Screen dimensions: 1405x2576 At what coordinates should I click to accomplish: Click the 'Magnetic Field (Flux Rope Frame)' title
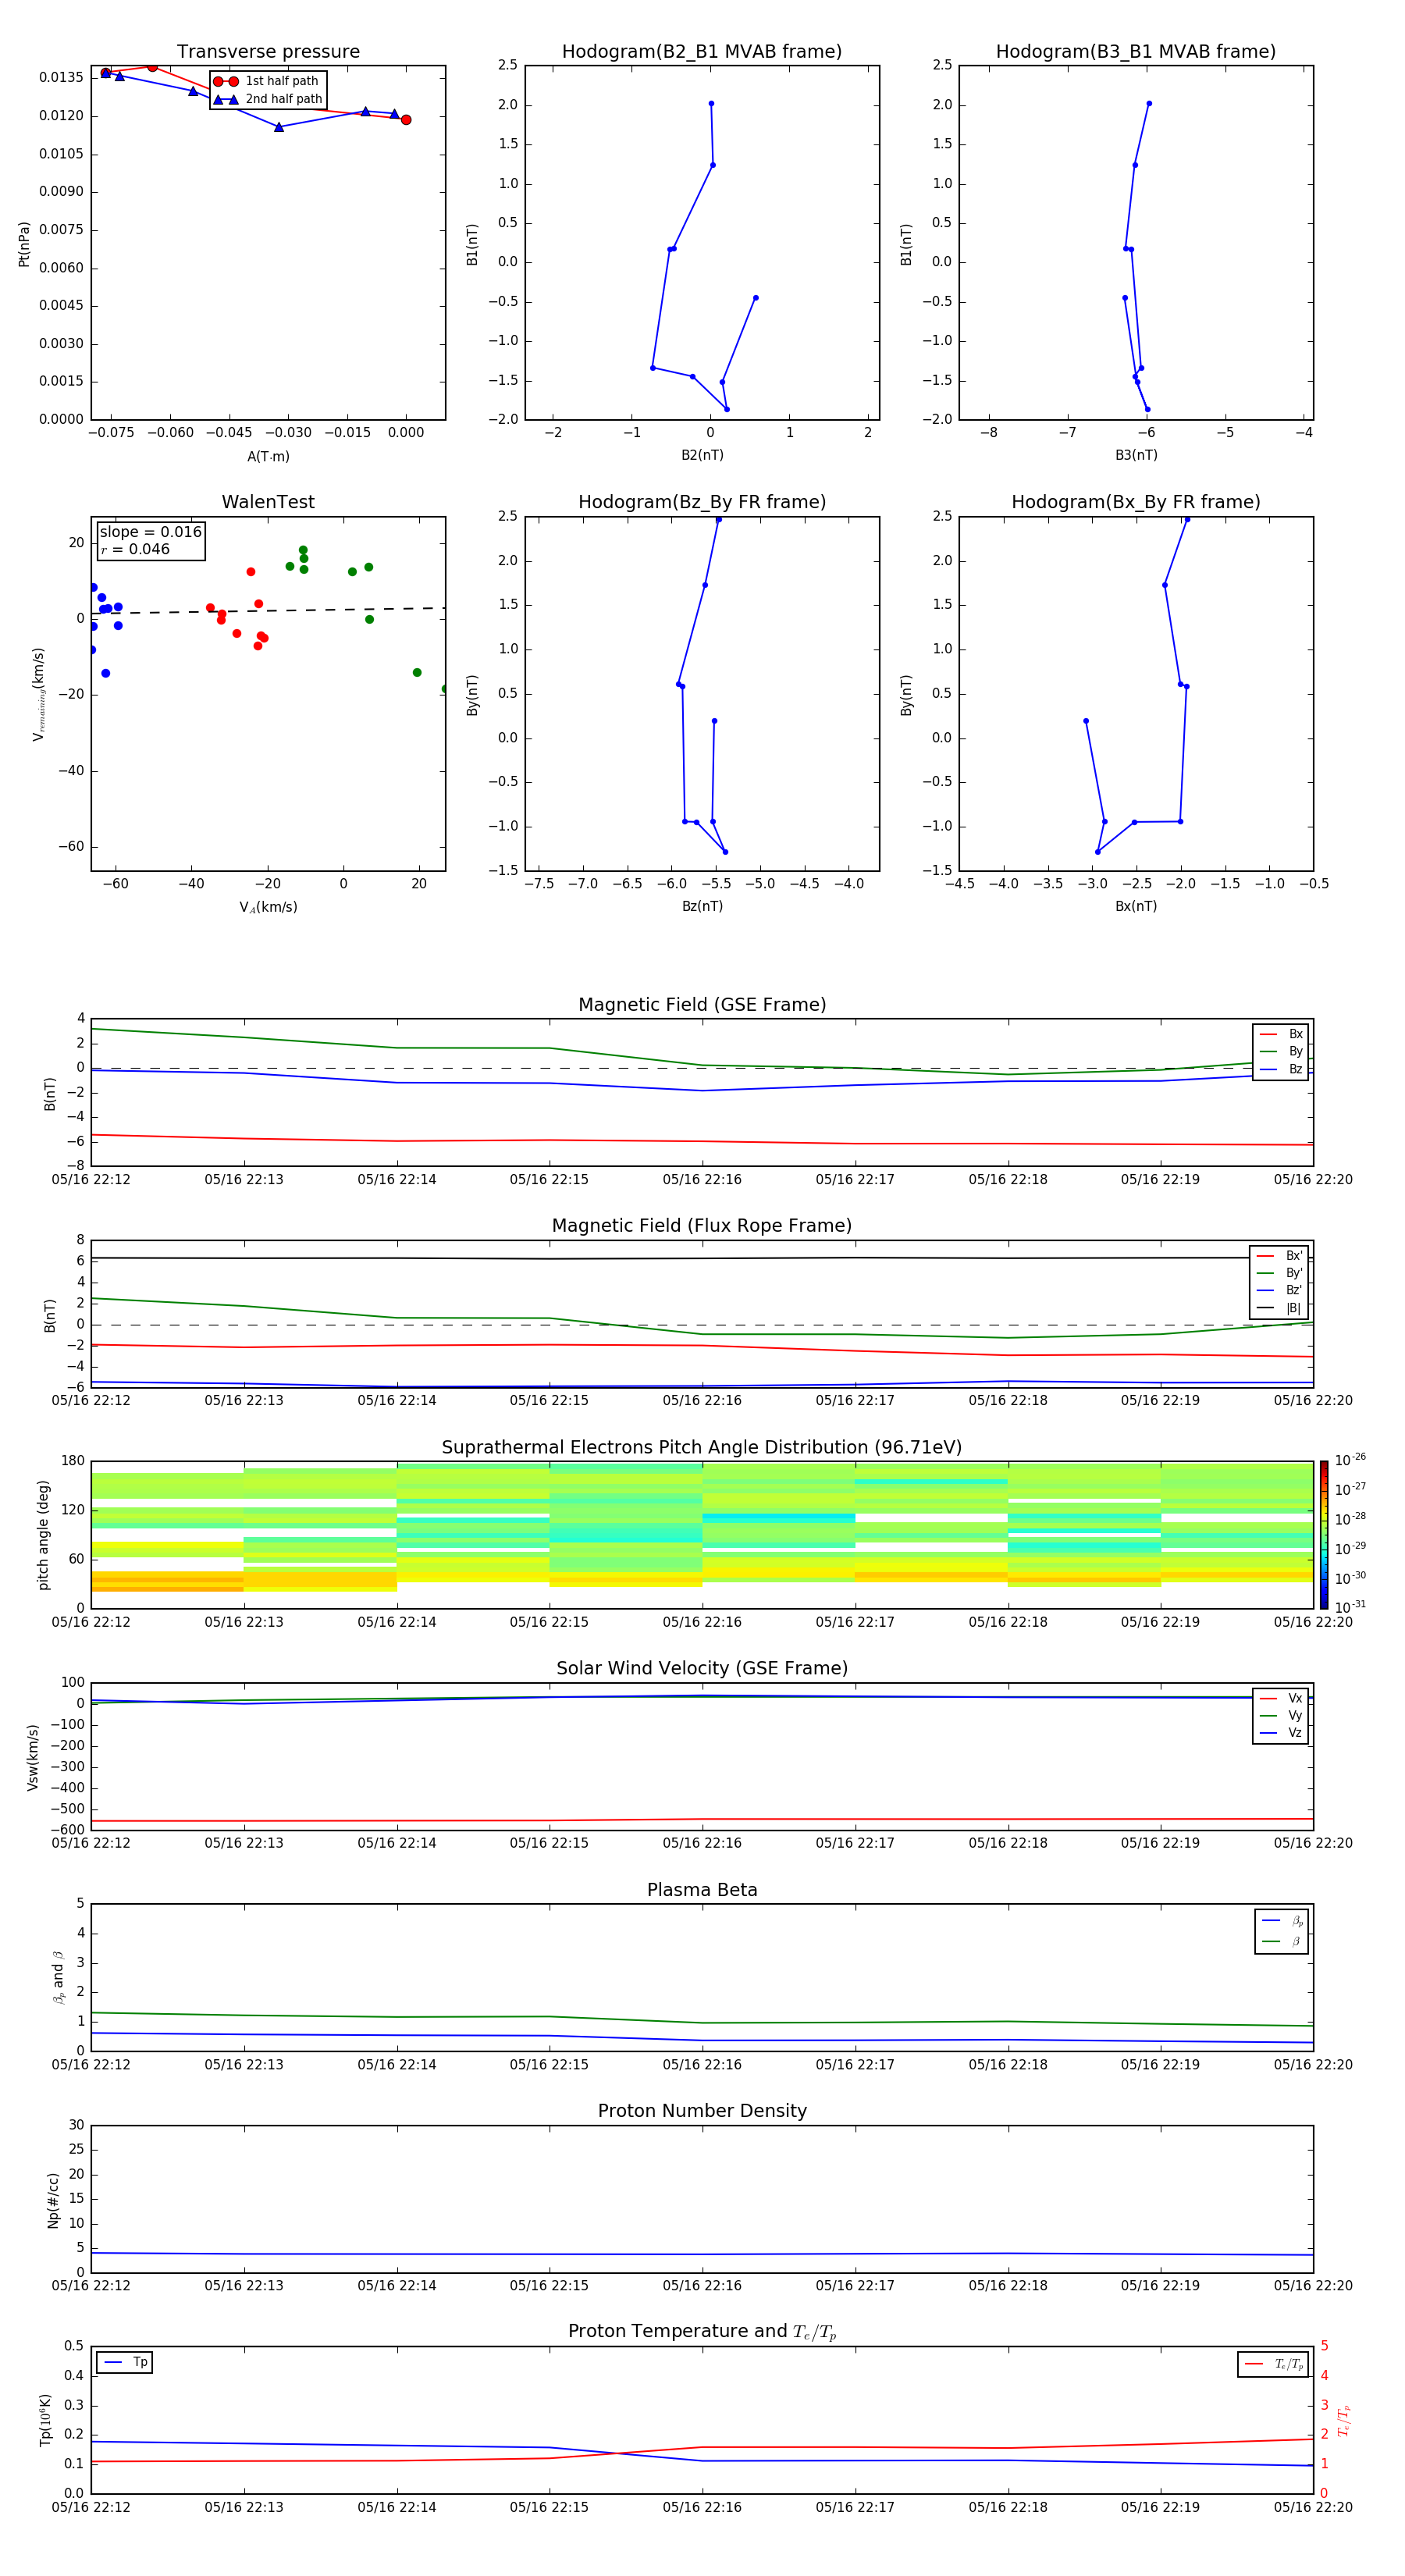pos(702,1226)
